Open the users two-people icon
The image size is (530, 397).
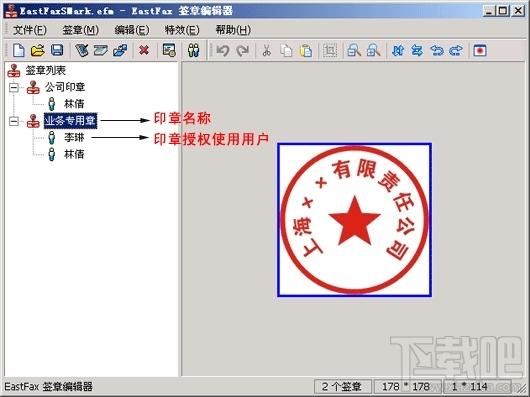pos(193,51)
